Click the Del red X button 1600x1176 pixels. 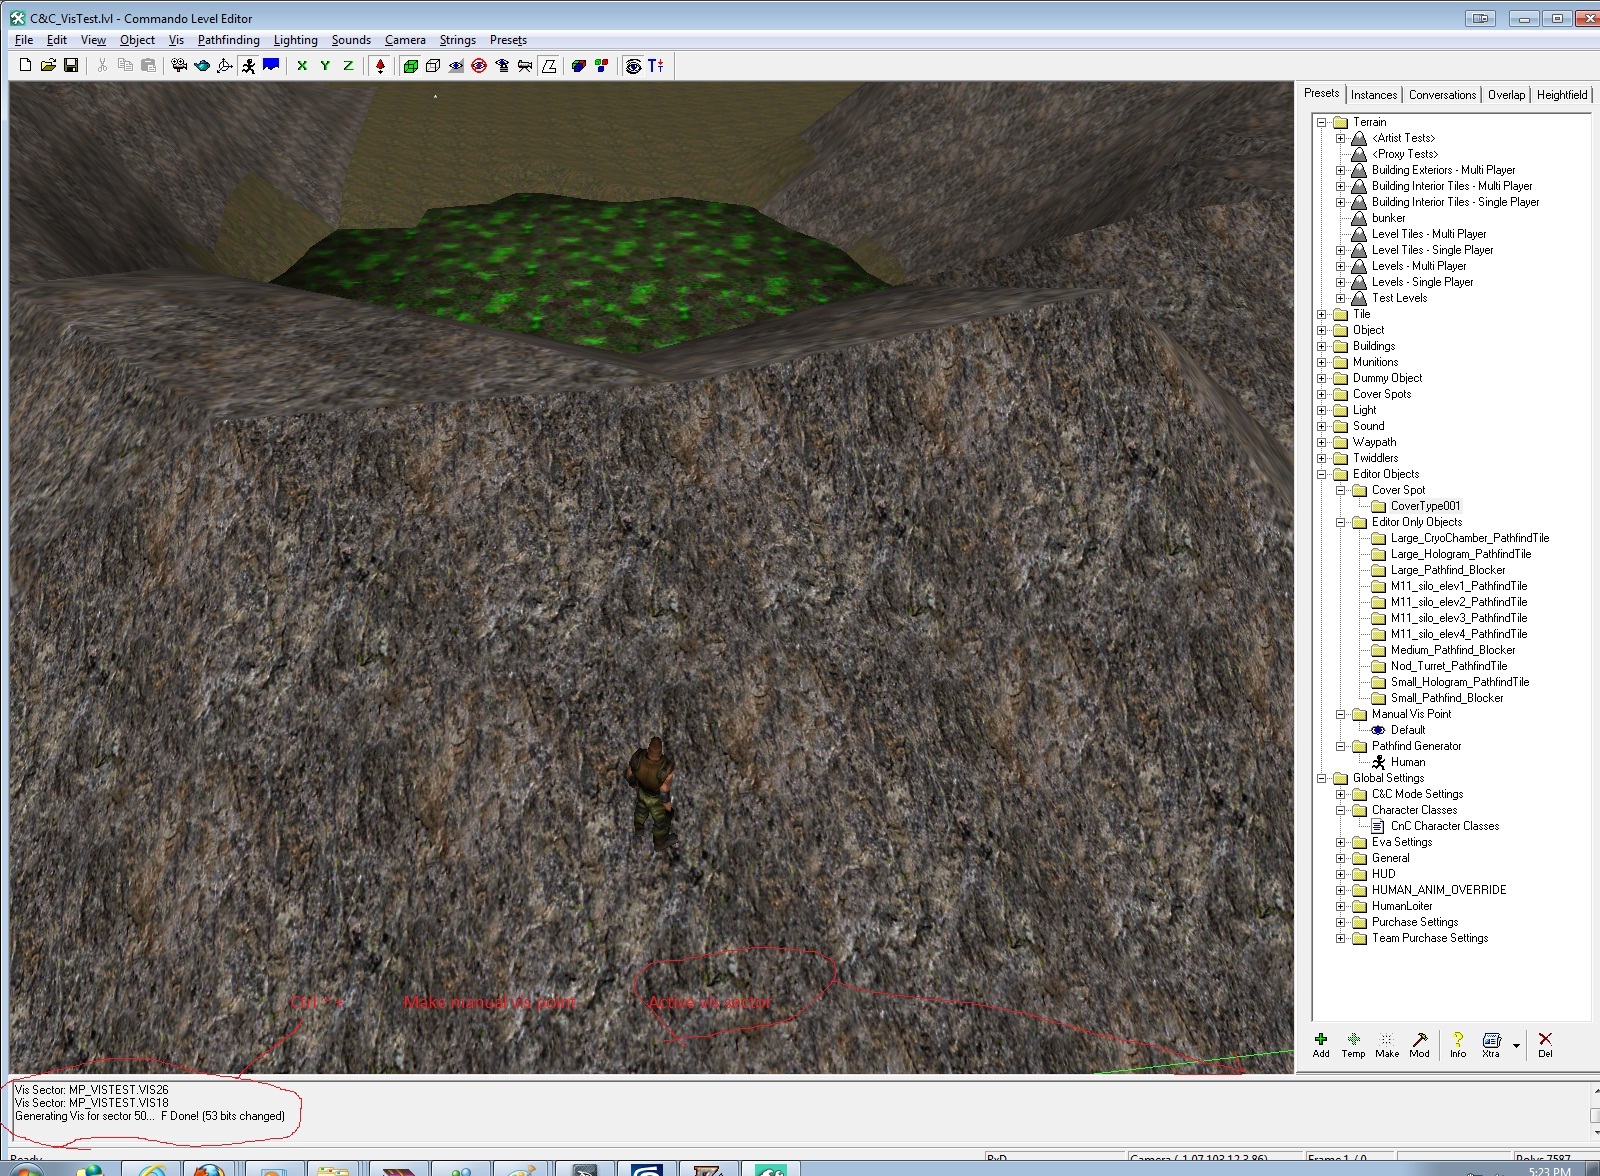tap(1545, 1044)
